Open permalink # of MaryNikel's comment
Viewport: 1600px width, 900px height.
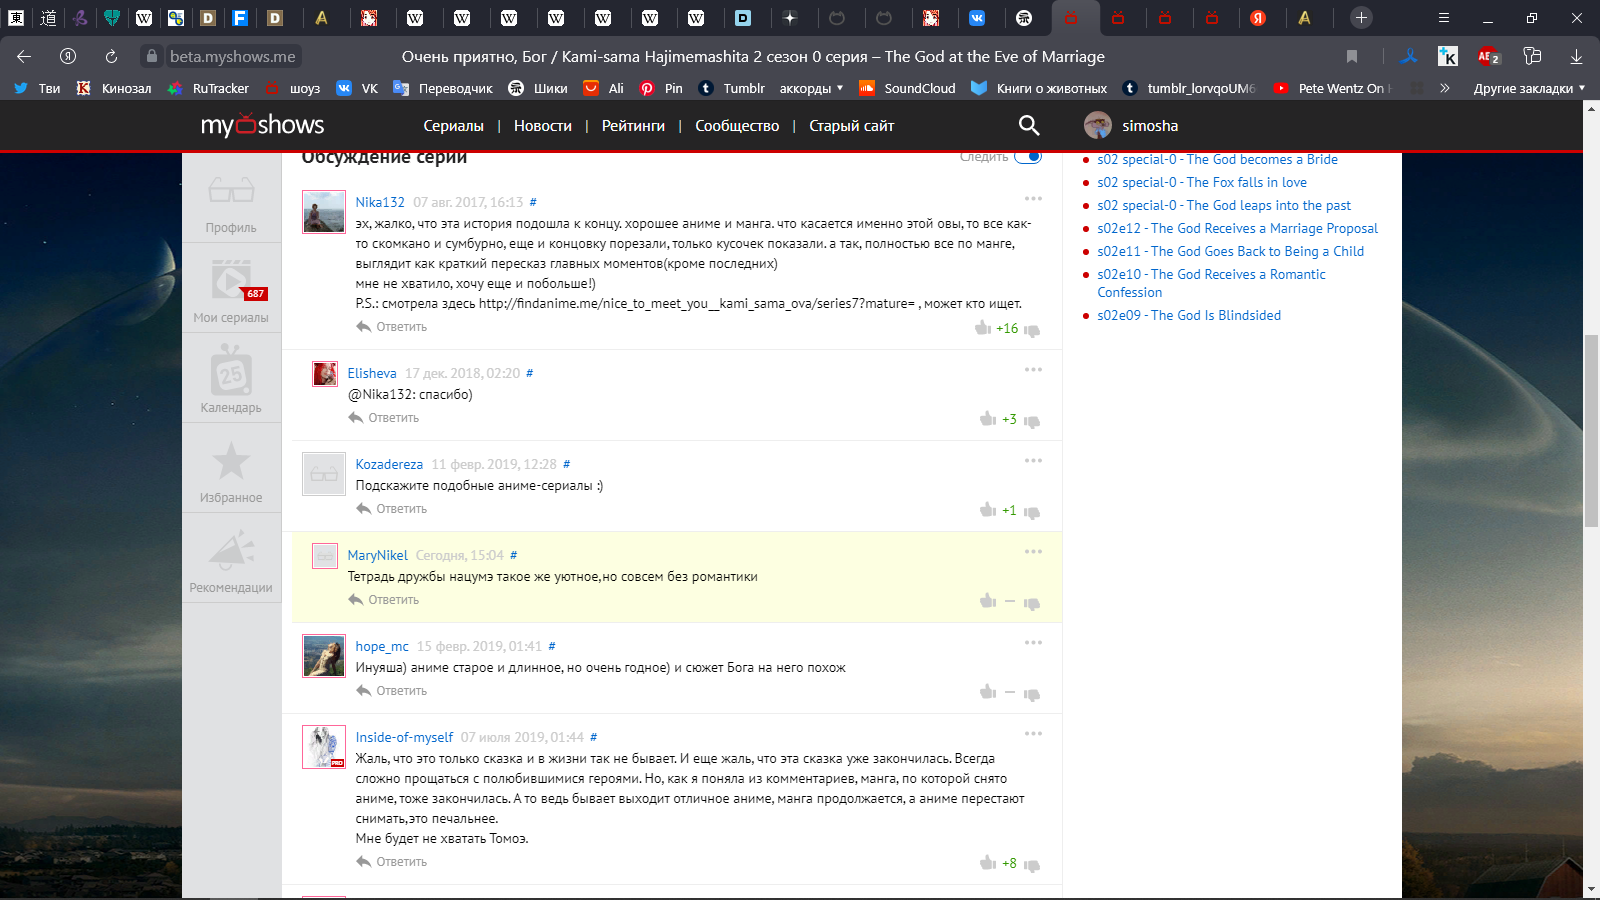(x=514, y=555)
